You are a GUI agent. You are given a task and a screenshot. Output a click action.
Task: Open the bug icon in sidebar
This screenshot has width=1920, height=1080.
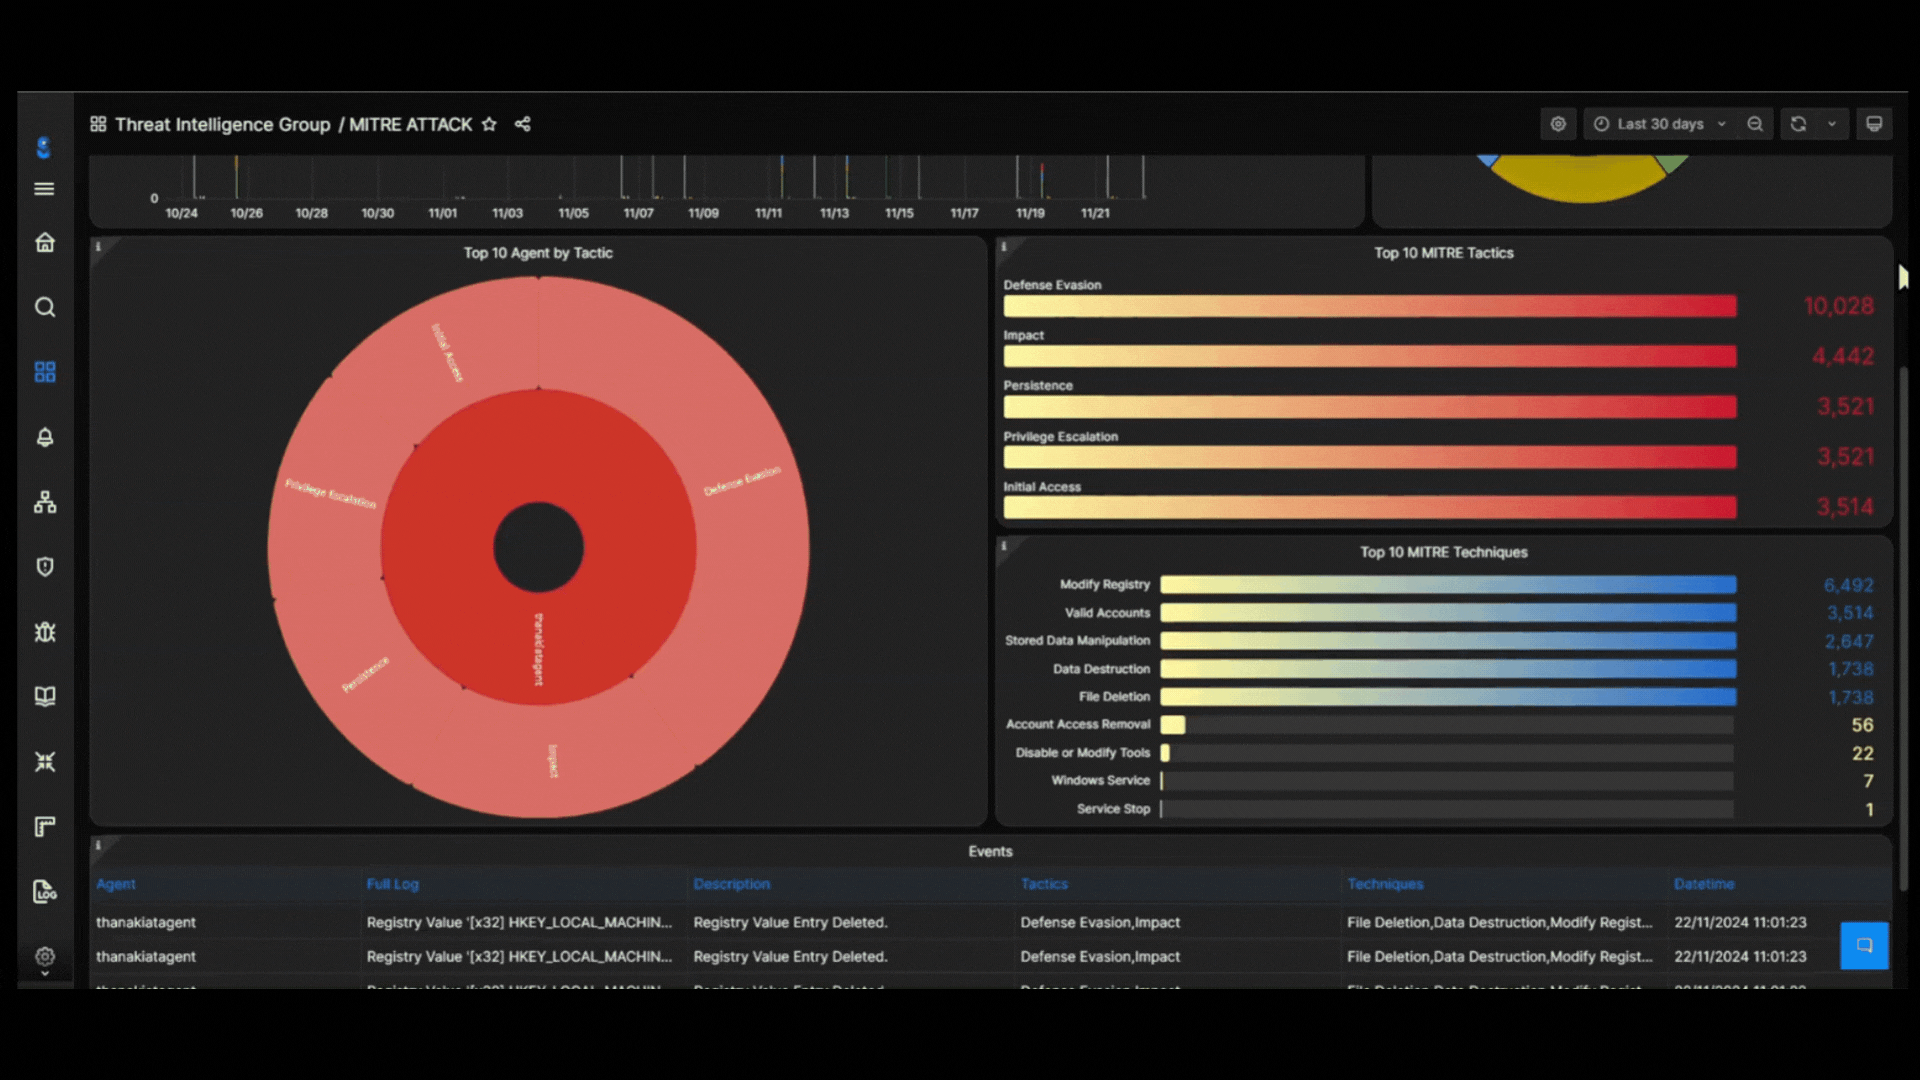pos(45,632)
